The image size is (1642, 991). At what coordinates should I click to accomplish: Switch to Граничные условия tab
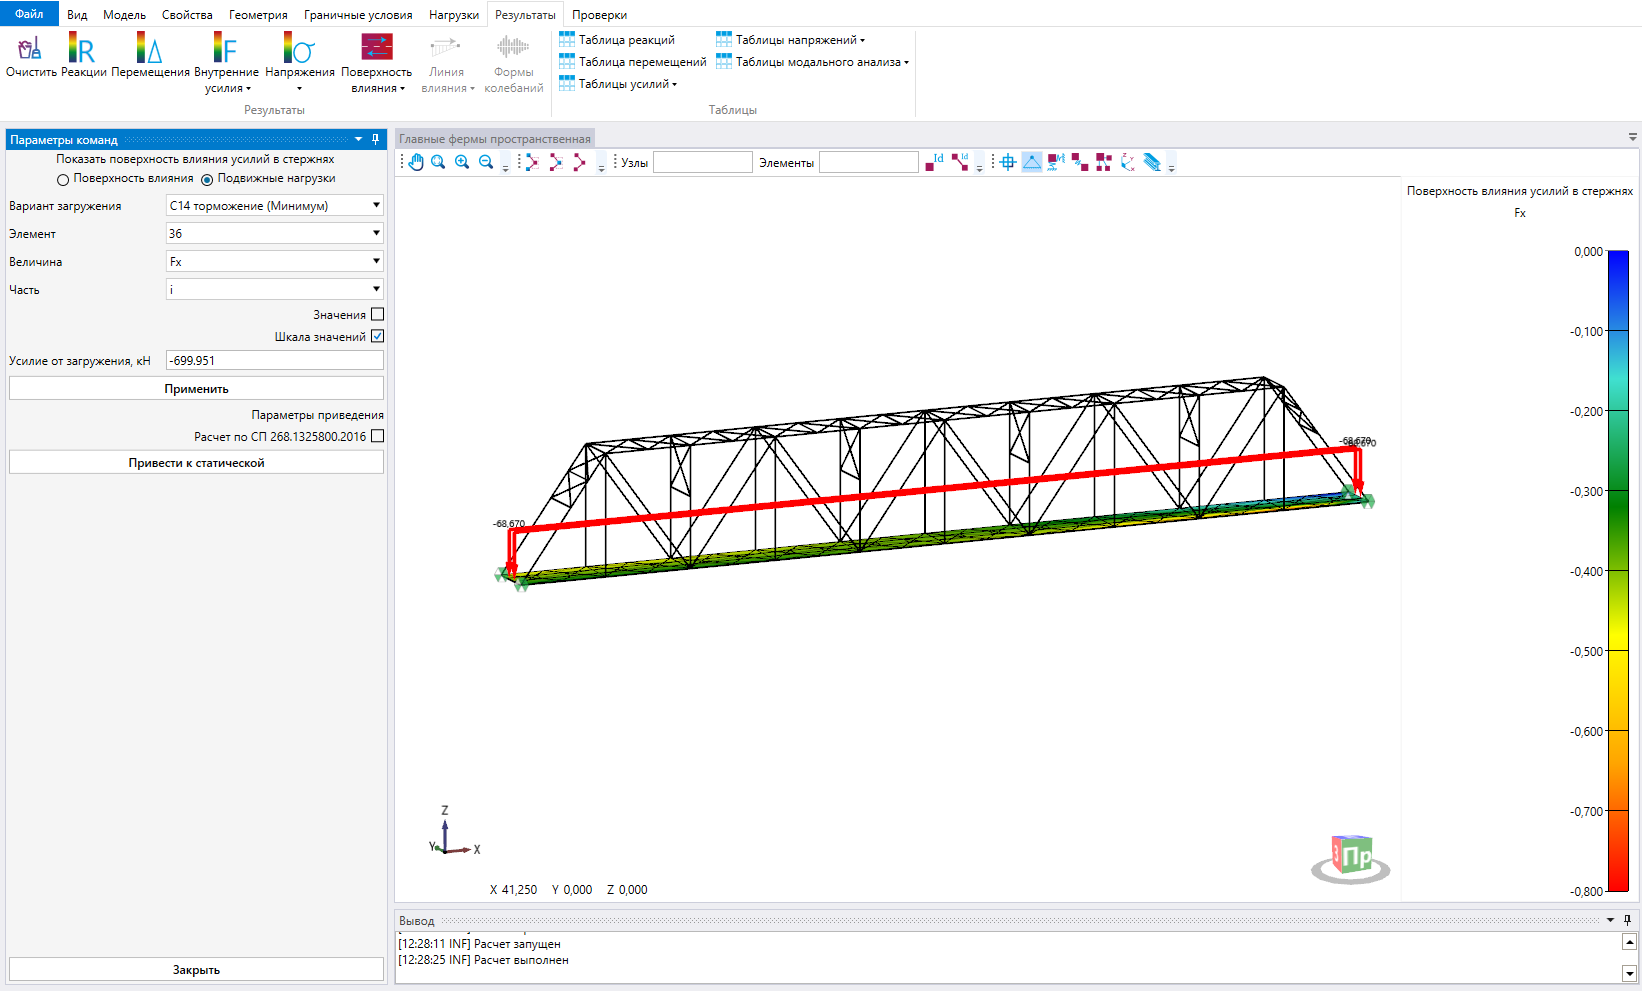[x=358, y=15]
